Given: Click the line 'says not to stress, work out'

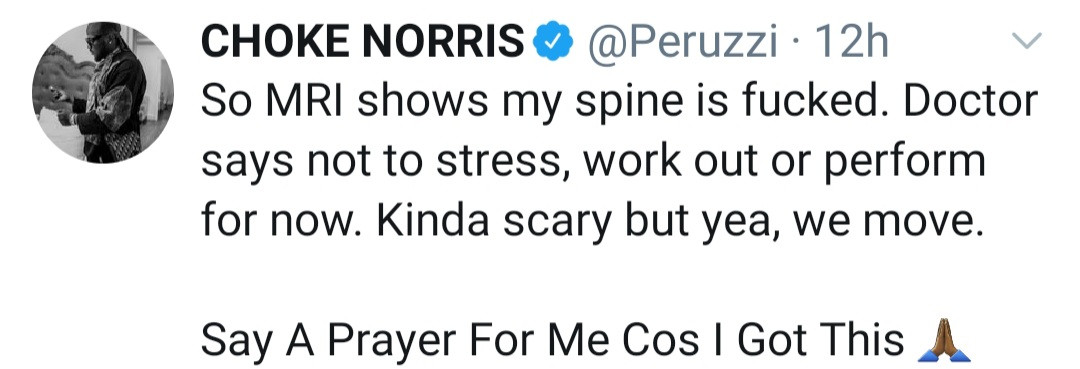Looking at the screenshot, I should pyautogui.click(x=593, y=162).
